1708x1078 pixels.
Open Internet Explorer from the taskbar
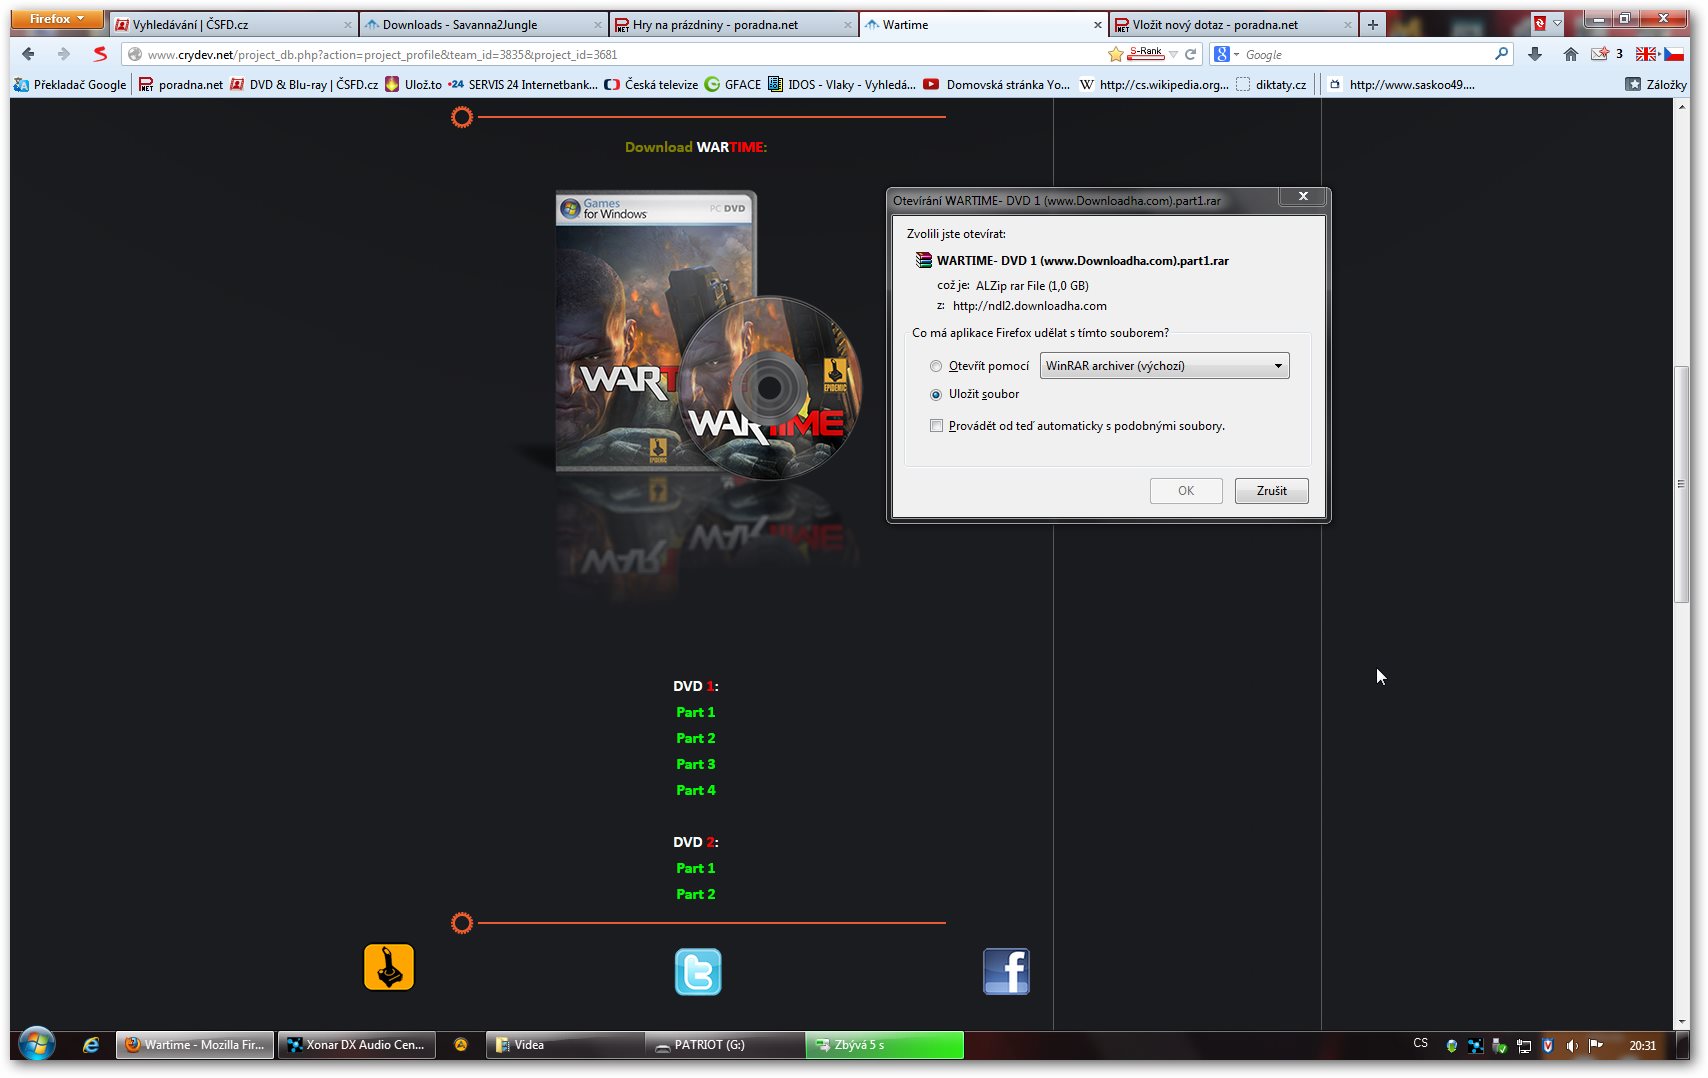[x=91, y=1045]
